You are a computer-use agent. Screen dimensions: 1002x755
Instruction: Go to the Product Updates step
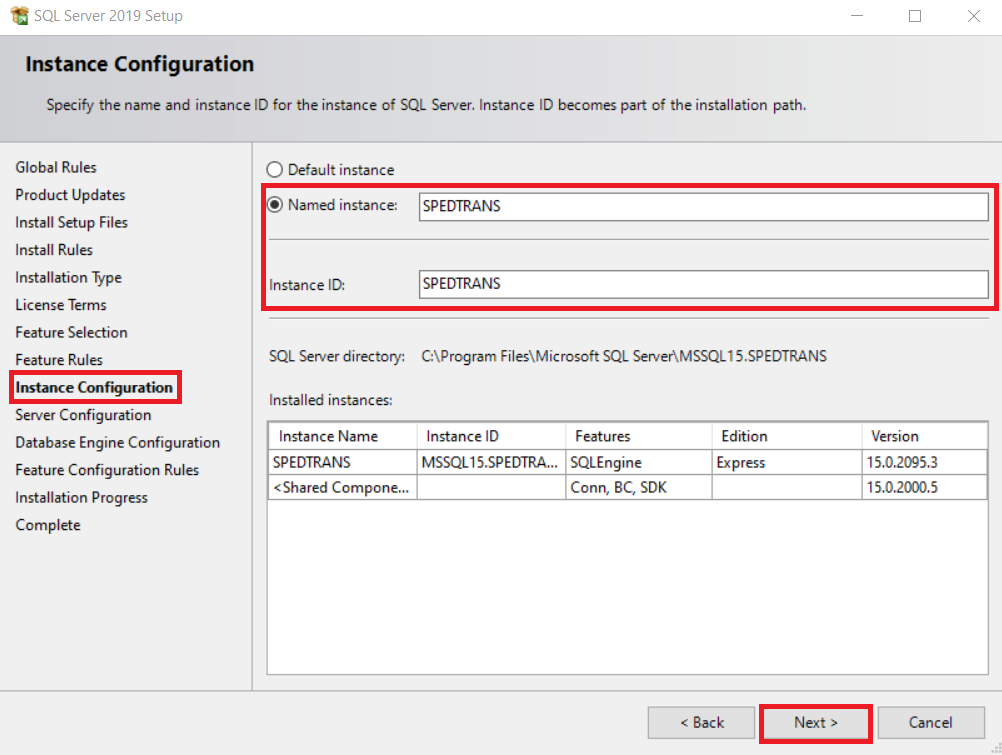point(70,195)
